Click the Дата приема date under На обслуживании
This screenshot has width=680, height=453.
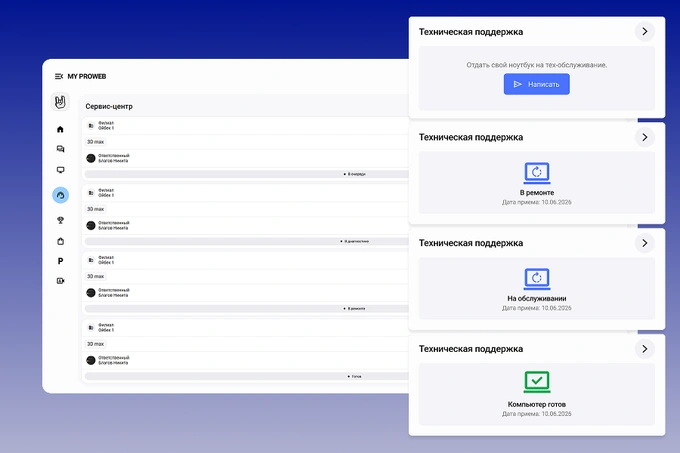[537, 308]
